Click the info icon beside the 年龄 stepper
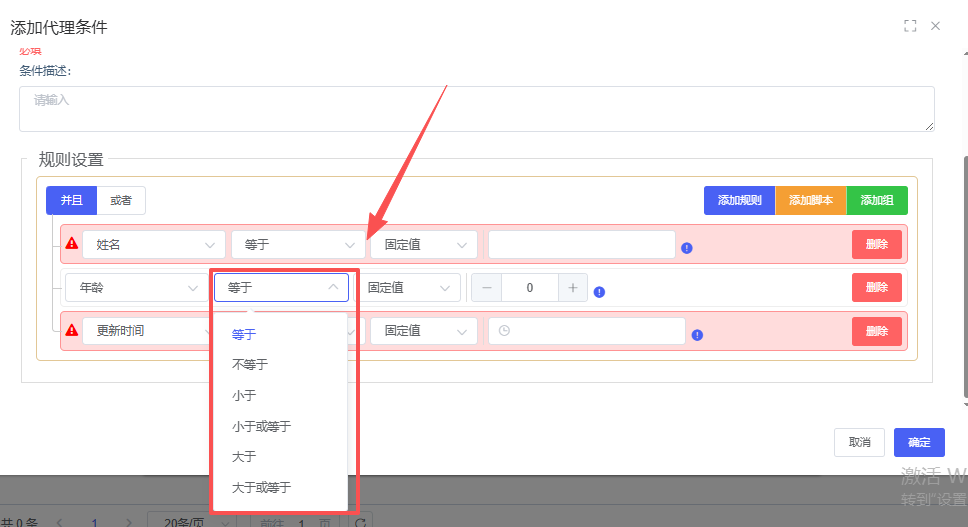Image resolution: width=968 pixels, height=527 pixels. (599, 292)
